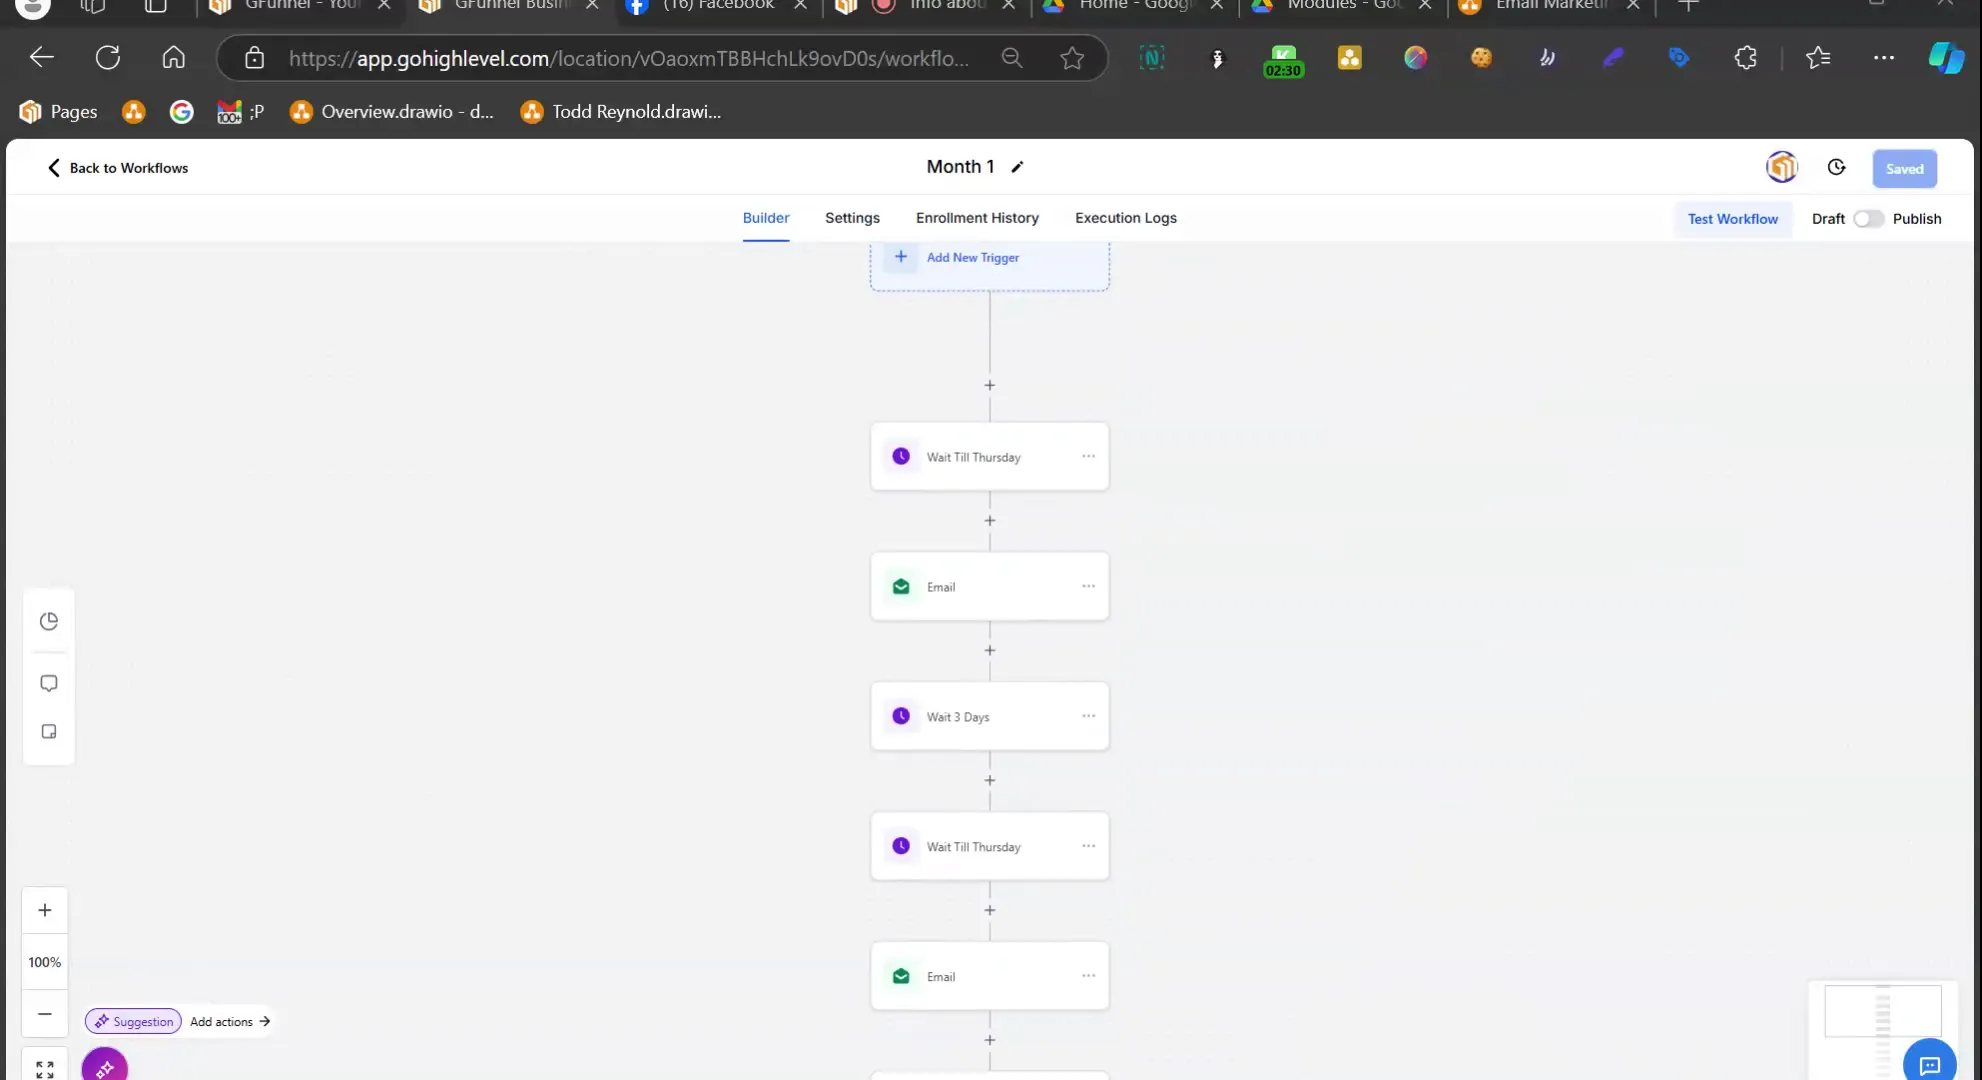Viewport: 1982px width, 1080px height.
Task: Click the workflow minimap thumbnail
Action: coord(1882,1010)
